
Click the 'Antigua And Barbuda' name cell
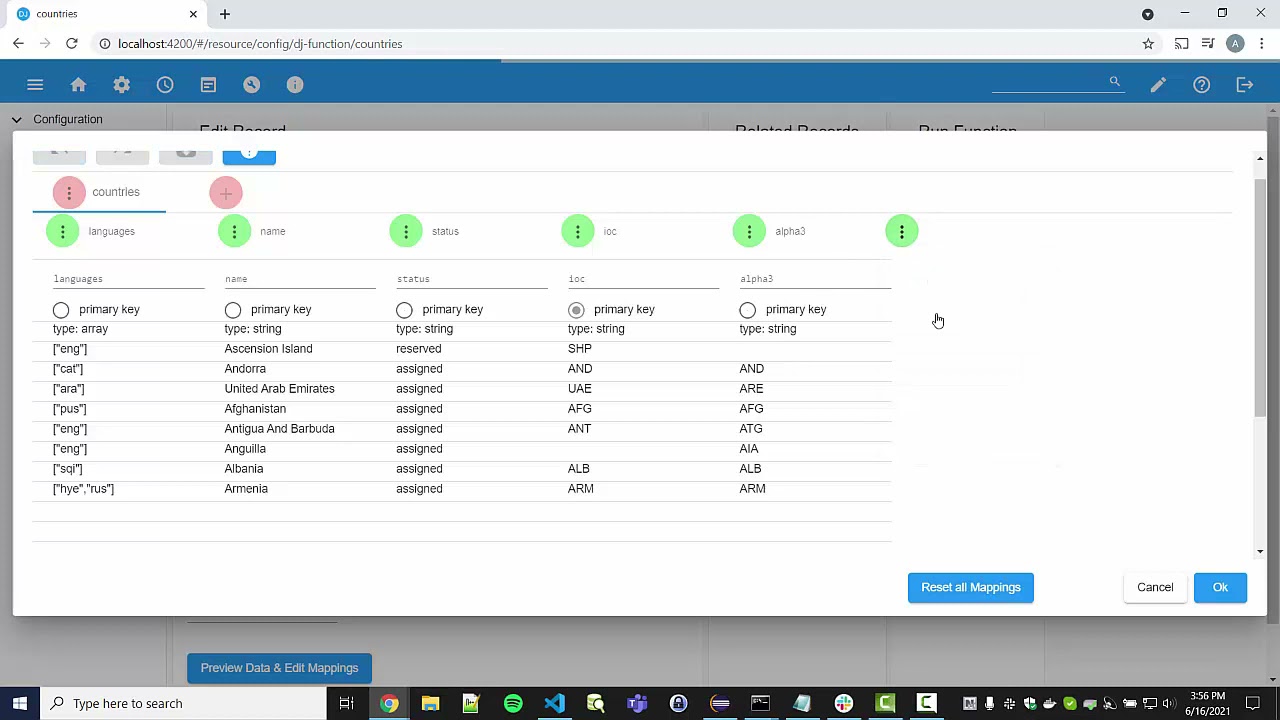279,429
